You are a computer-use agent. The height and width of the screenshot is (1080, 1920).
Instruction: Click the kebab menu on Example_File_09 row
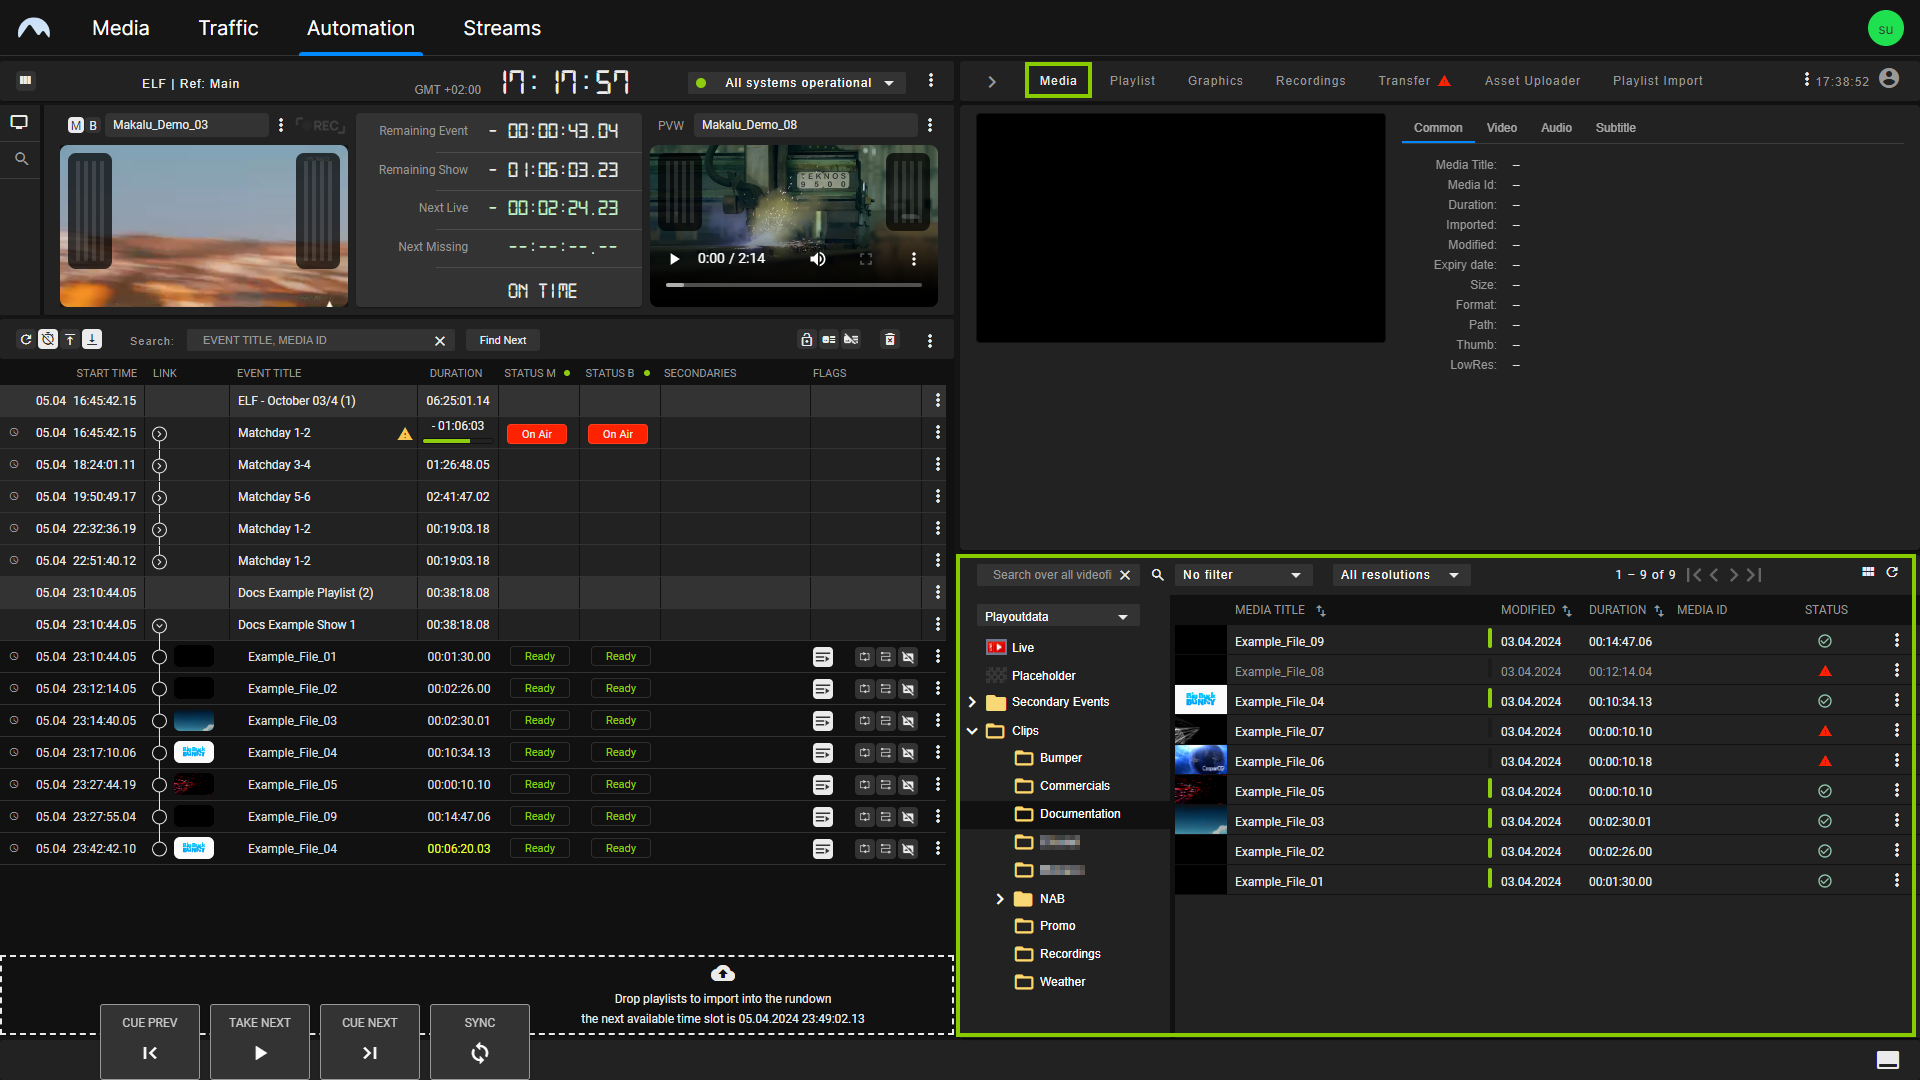pos(1897,641)
